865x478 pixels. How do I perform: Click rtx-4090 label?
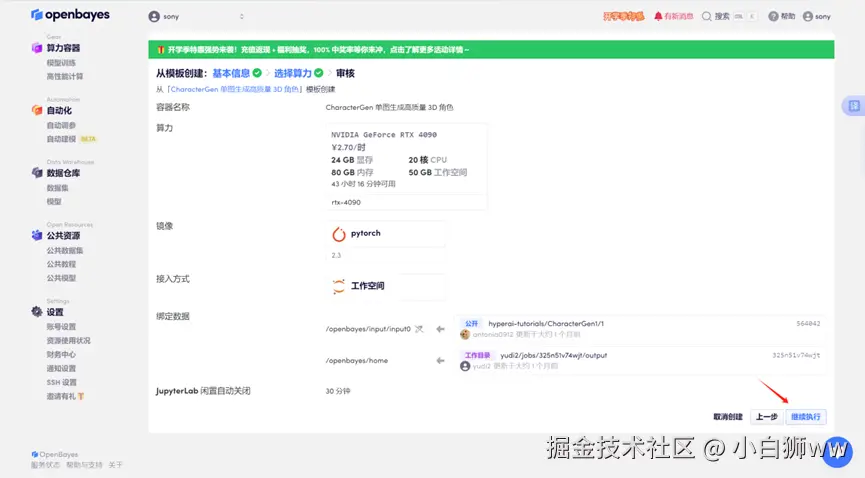coord(346,202)
